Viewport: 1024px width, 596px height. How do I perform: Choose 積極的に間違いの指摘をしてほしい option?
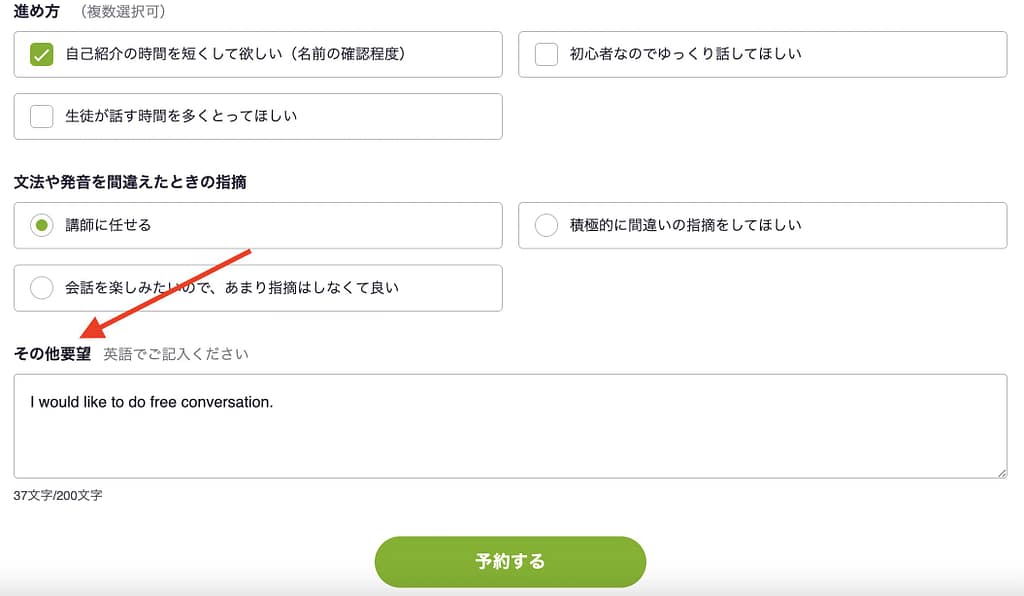546,225
